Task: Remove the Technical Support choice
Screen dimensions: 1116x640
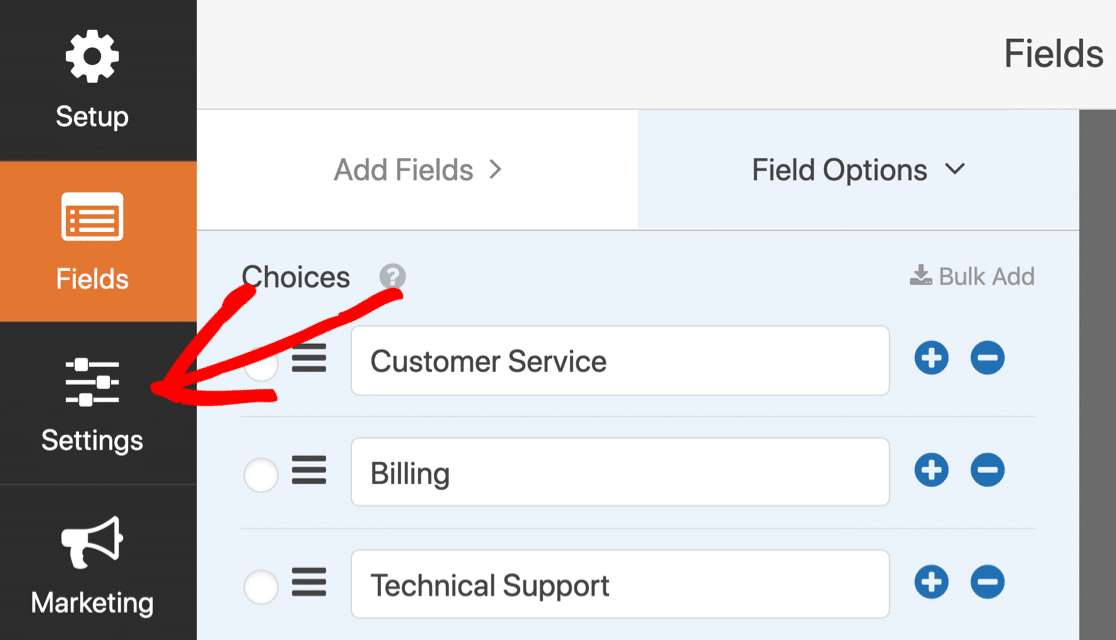Action: click(x=987, y=582)
